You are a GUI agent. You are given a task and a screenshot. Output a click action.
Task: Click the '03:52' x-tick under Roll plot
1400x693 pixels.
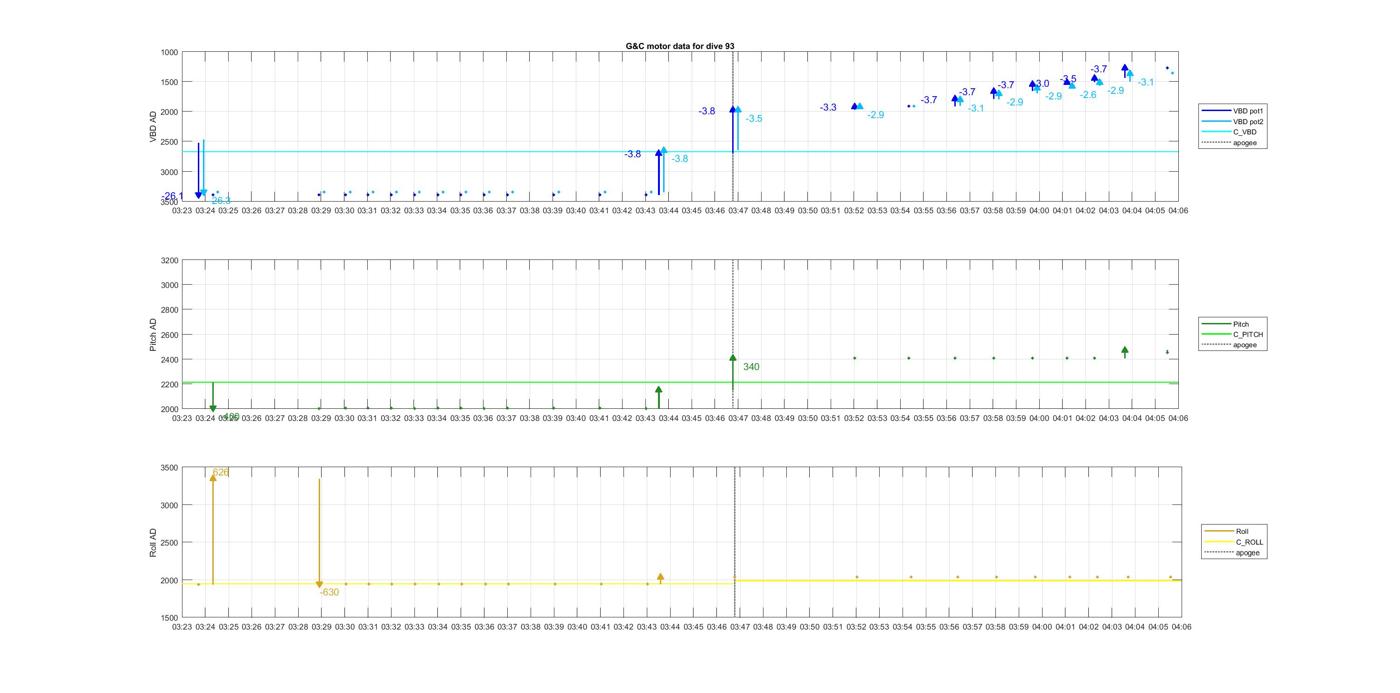857,627
